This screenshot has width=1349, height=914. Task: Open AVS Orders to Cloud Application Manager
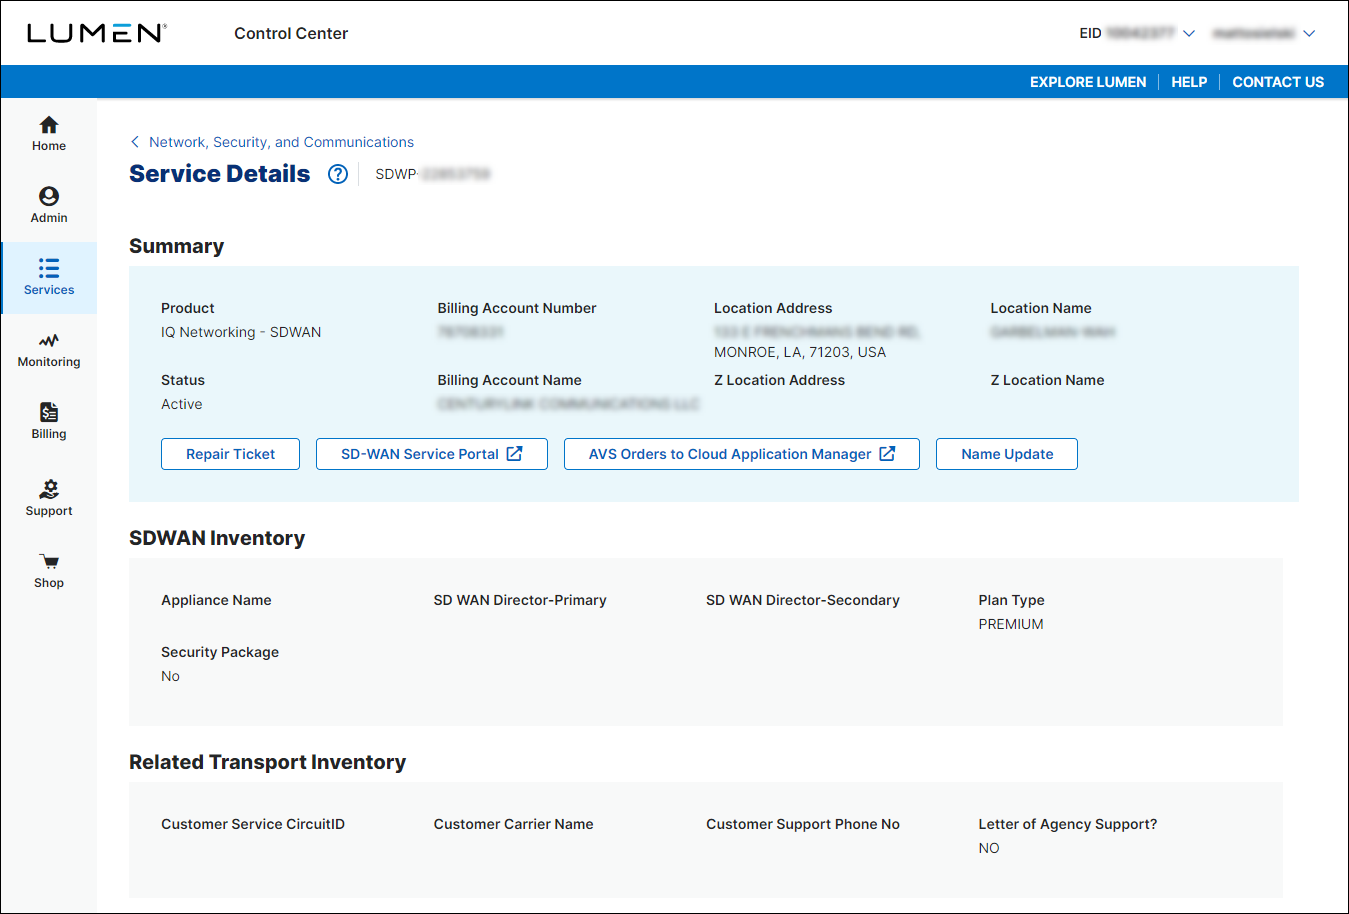[x=742, y=454]
